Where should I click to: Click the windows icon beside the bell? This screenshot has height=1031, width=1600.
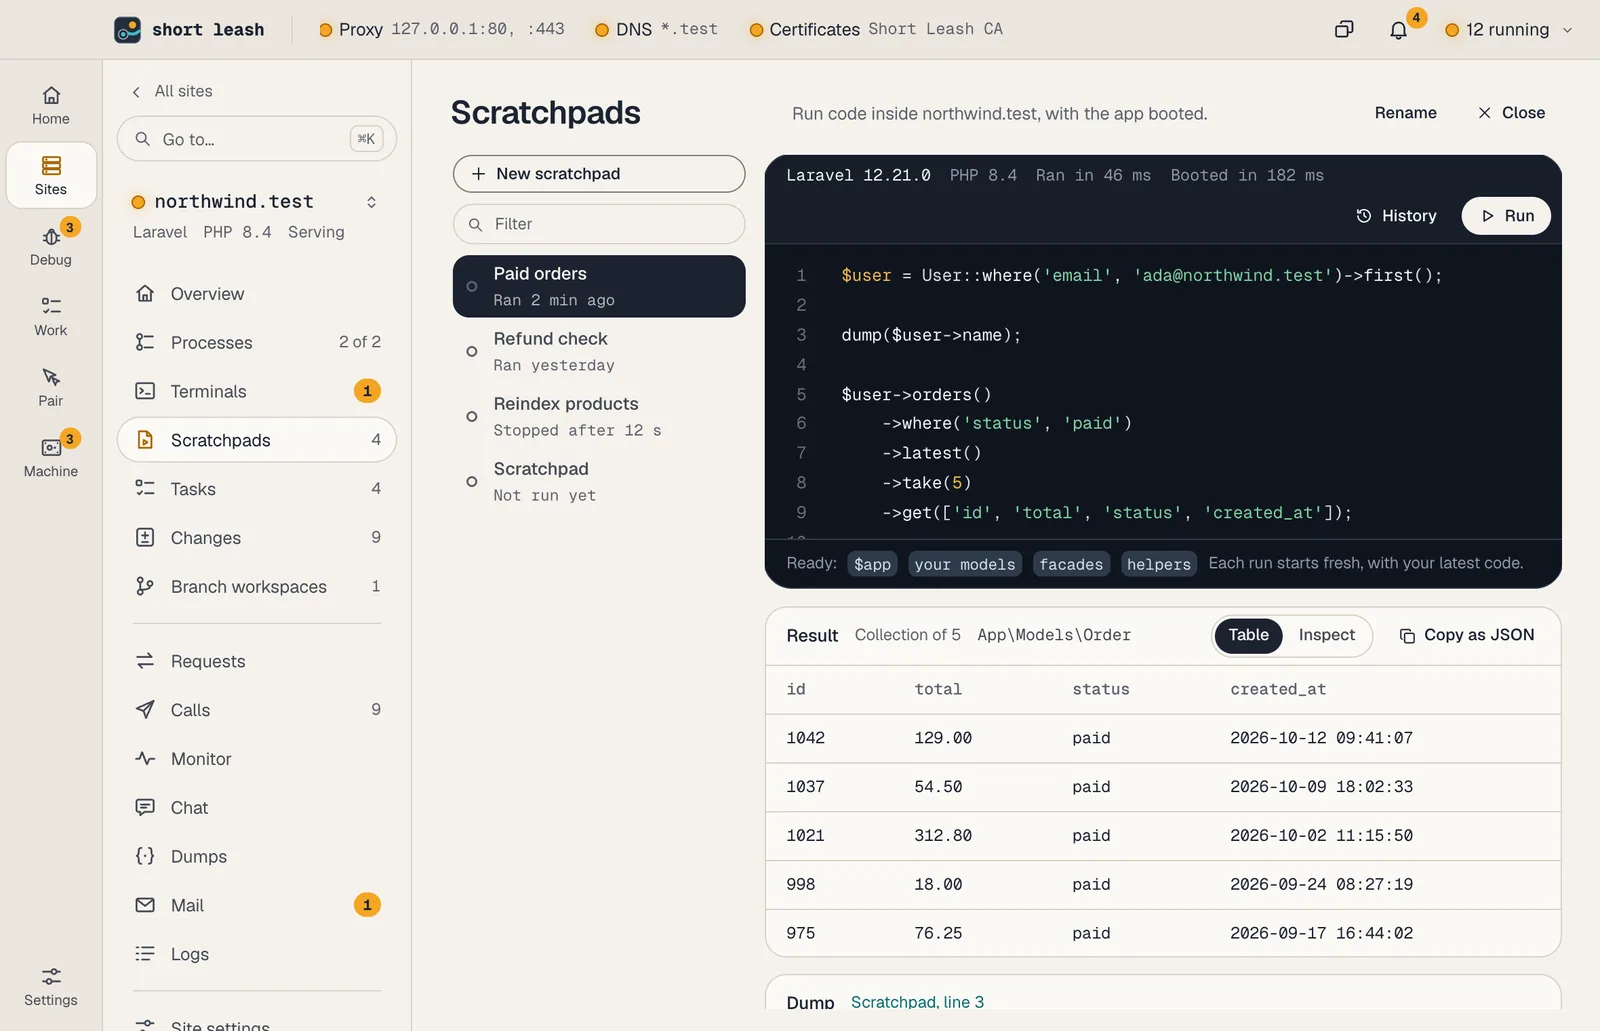point(1344,30)
